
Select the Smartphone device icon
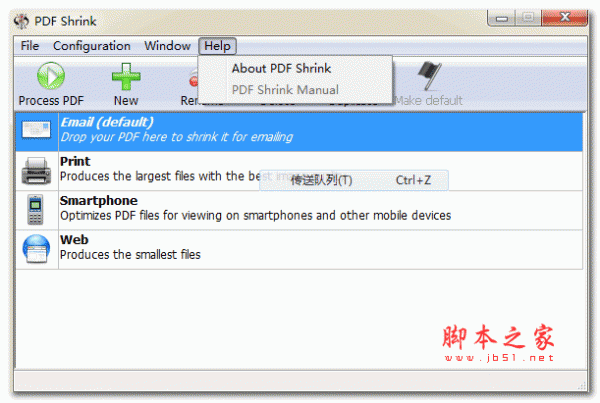(36, 209)
